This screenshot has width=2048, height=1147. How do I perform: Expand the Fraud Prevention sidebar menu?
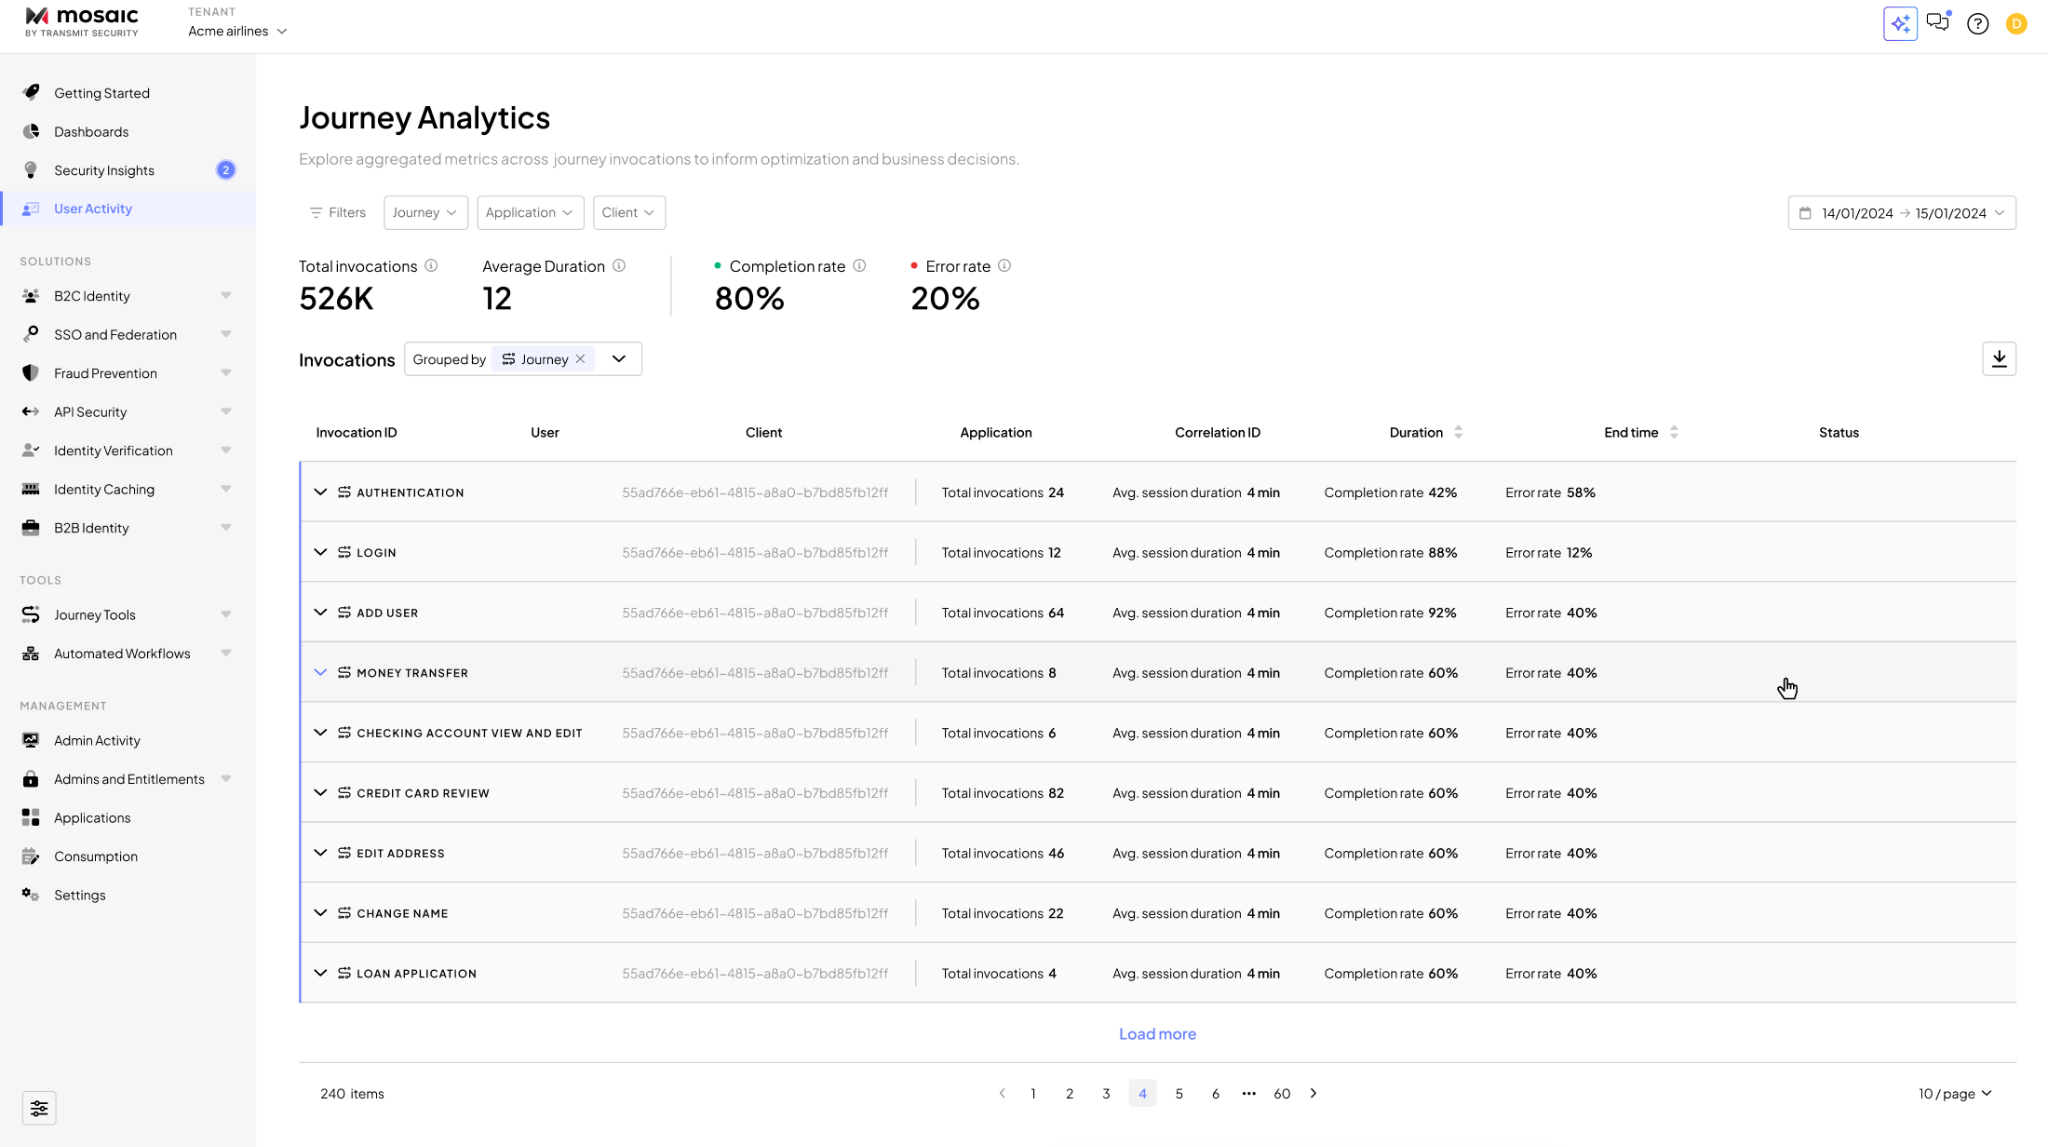[105, 373]
